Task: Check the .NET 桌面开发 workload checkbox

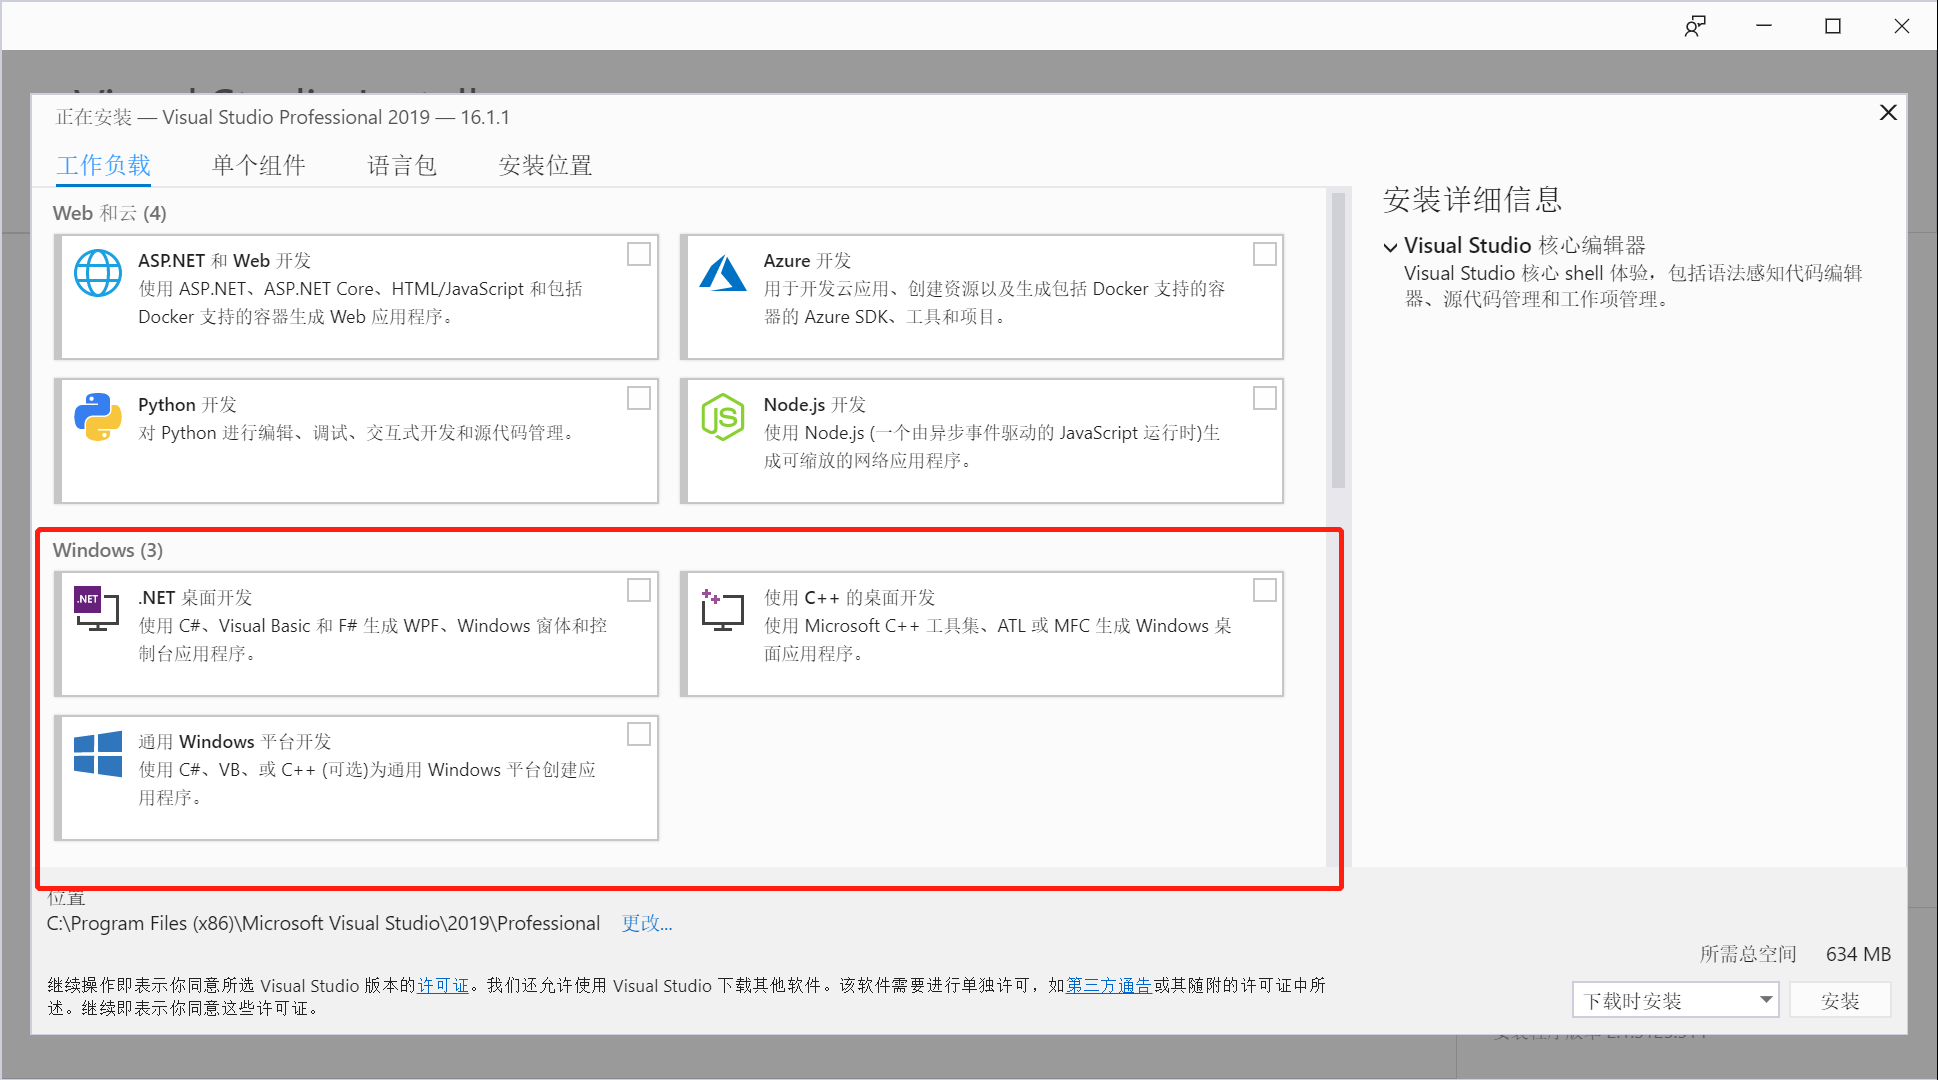Action: tap(639, 590)
